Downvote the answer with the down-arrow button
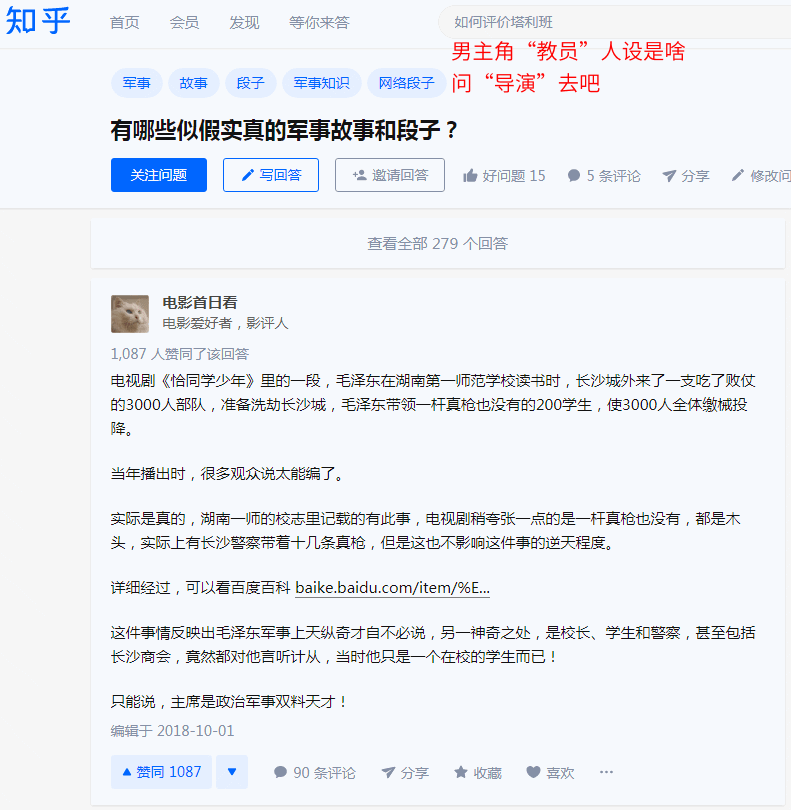This screenshot has height=810, width=791. click(x=232, y=772)
